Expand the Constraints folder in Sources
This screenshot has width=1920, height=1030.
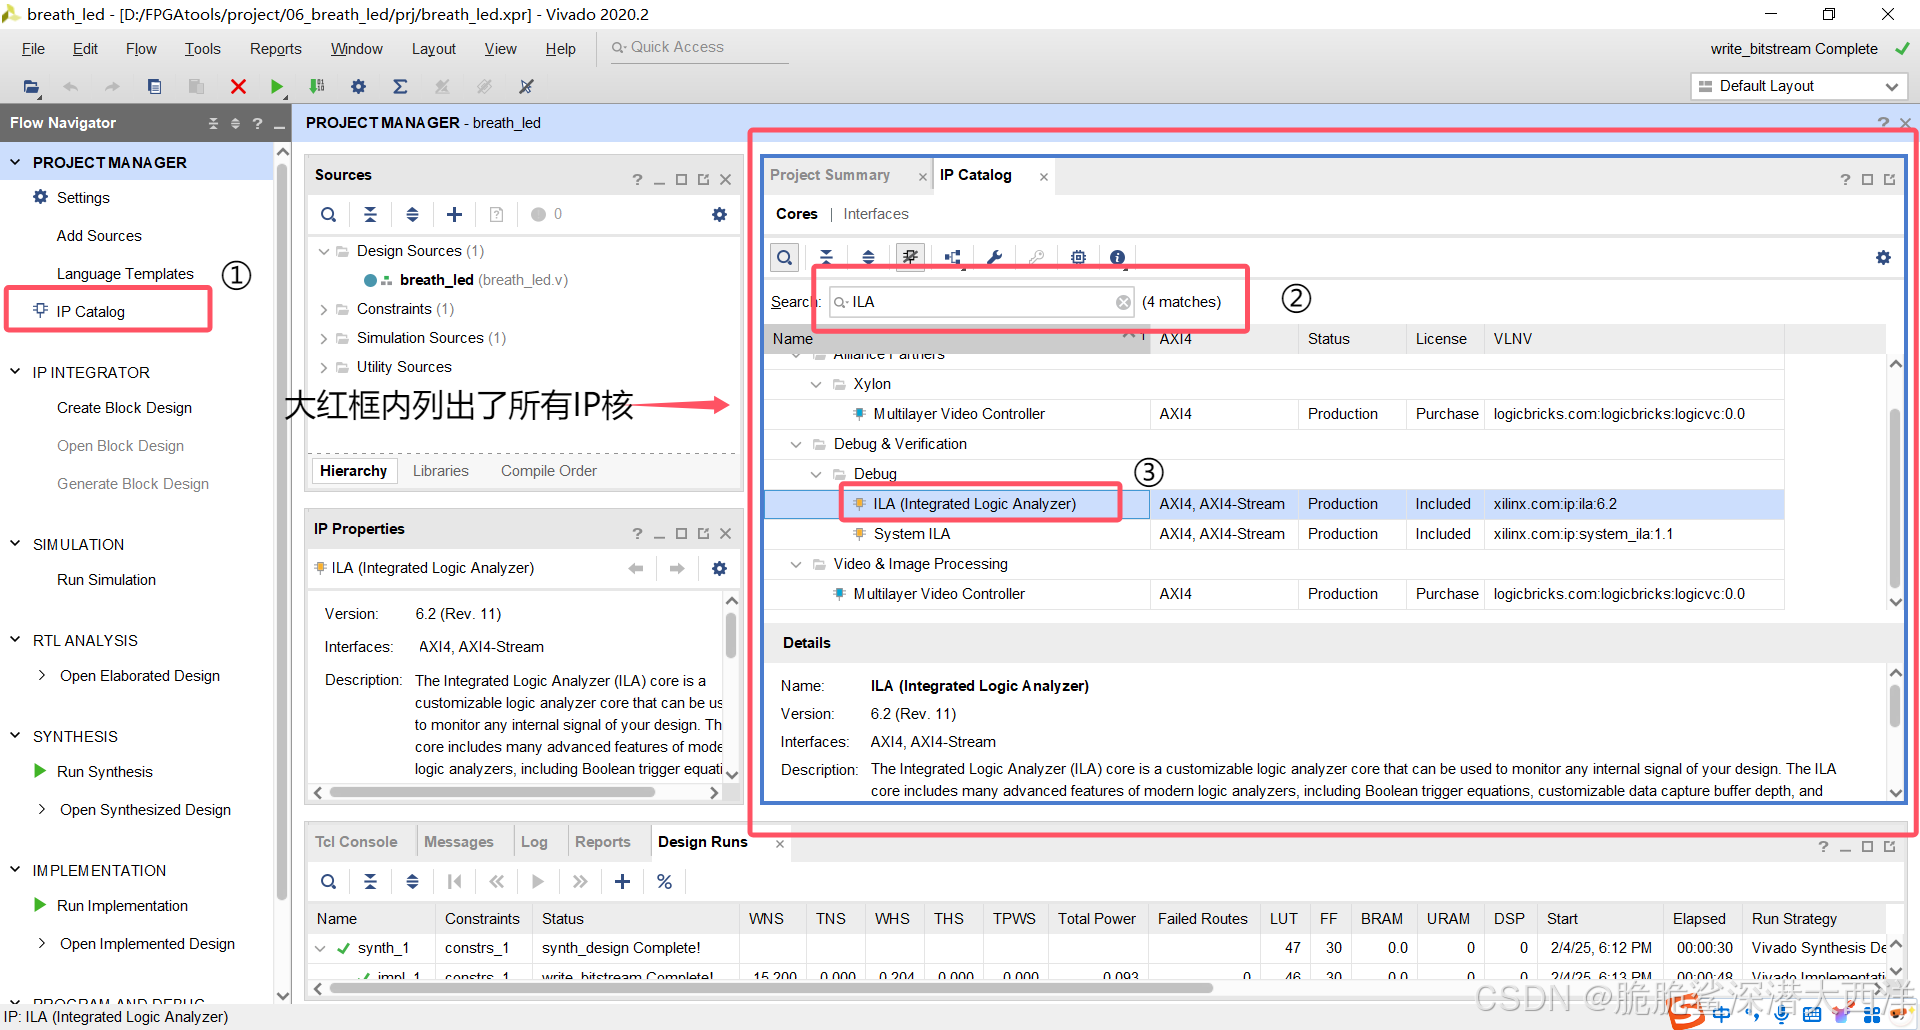pos(323,309)
